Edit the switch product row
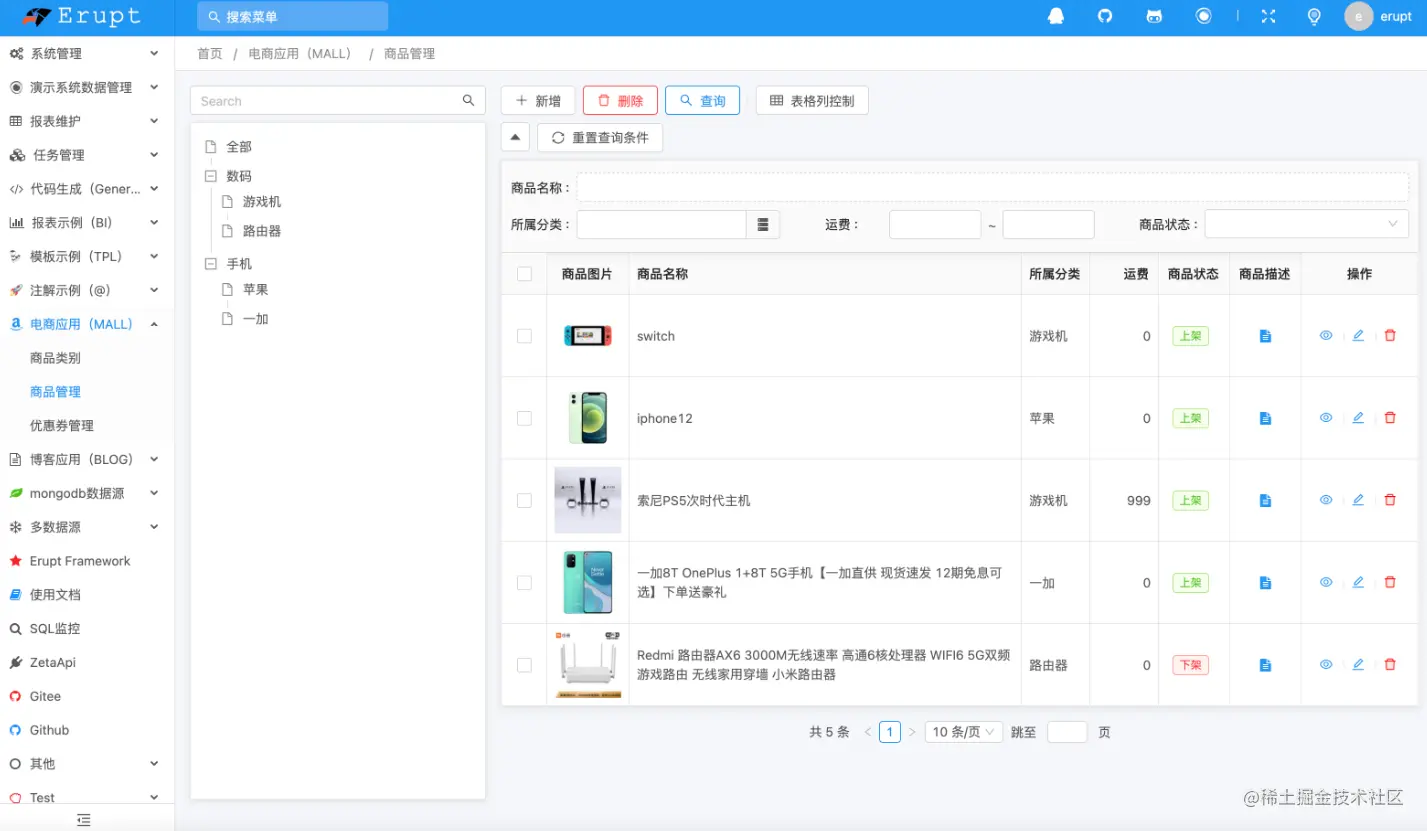This screenshot has width=1427, height=831. (1358, 336)
